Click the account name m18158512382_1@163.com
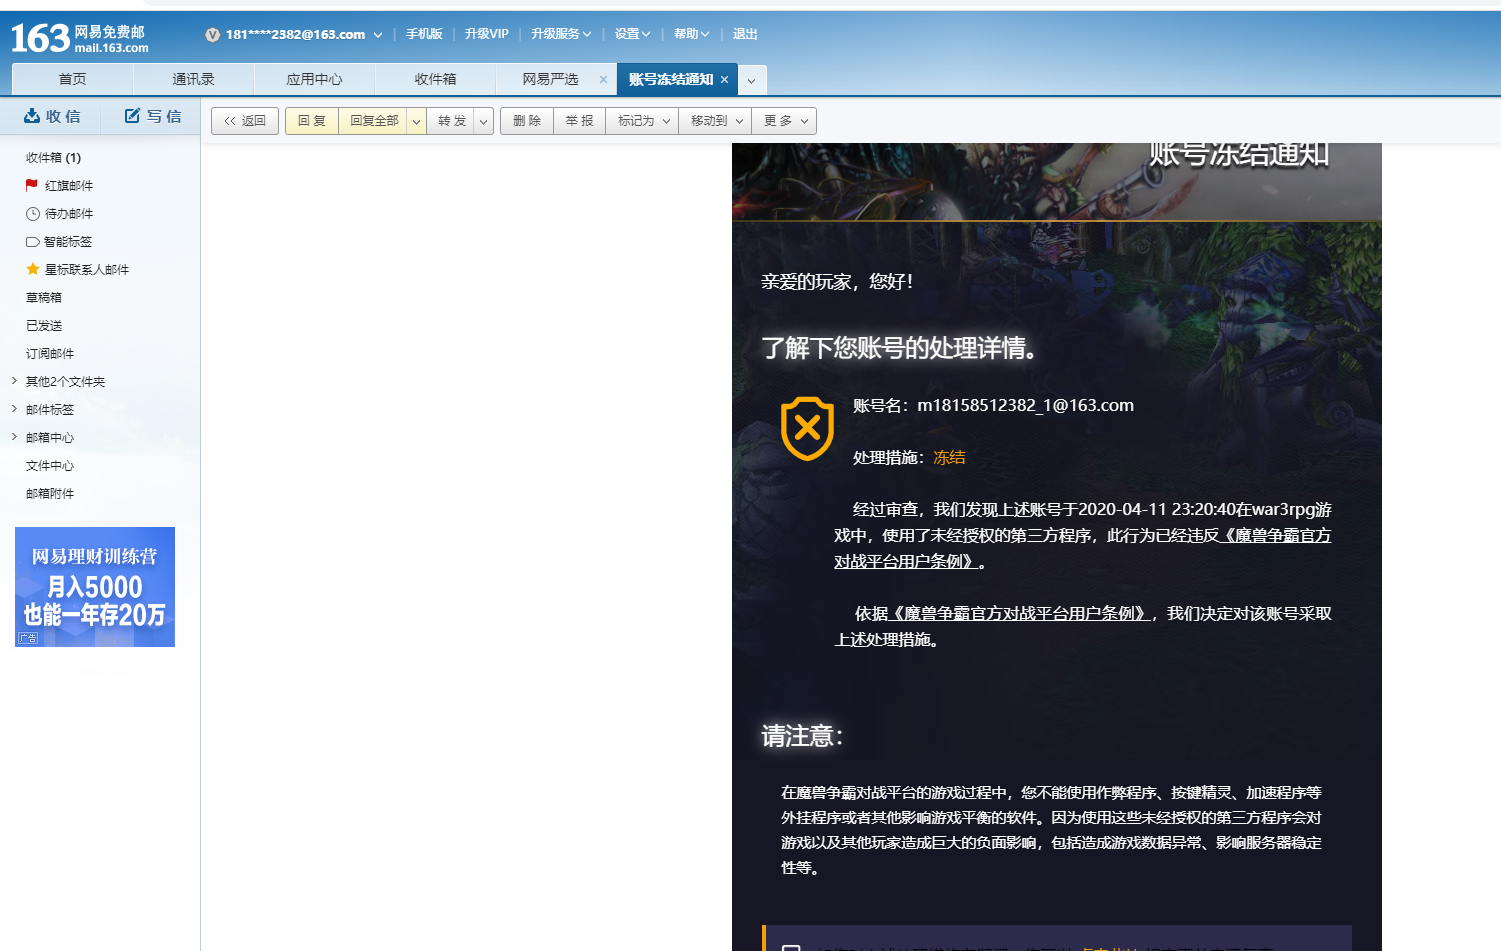The width and height of the screenshot is (1501, 951). pos(1025,405)
